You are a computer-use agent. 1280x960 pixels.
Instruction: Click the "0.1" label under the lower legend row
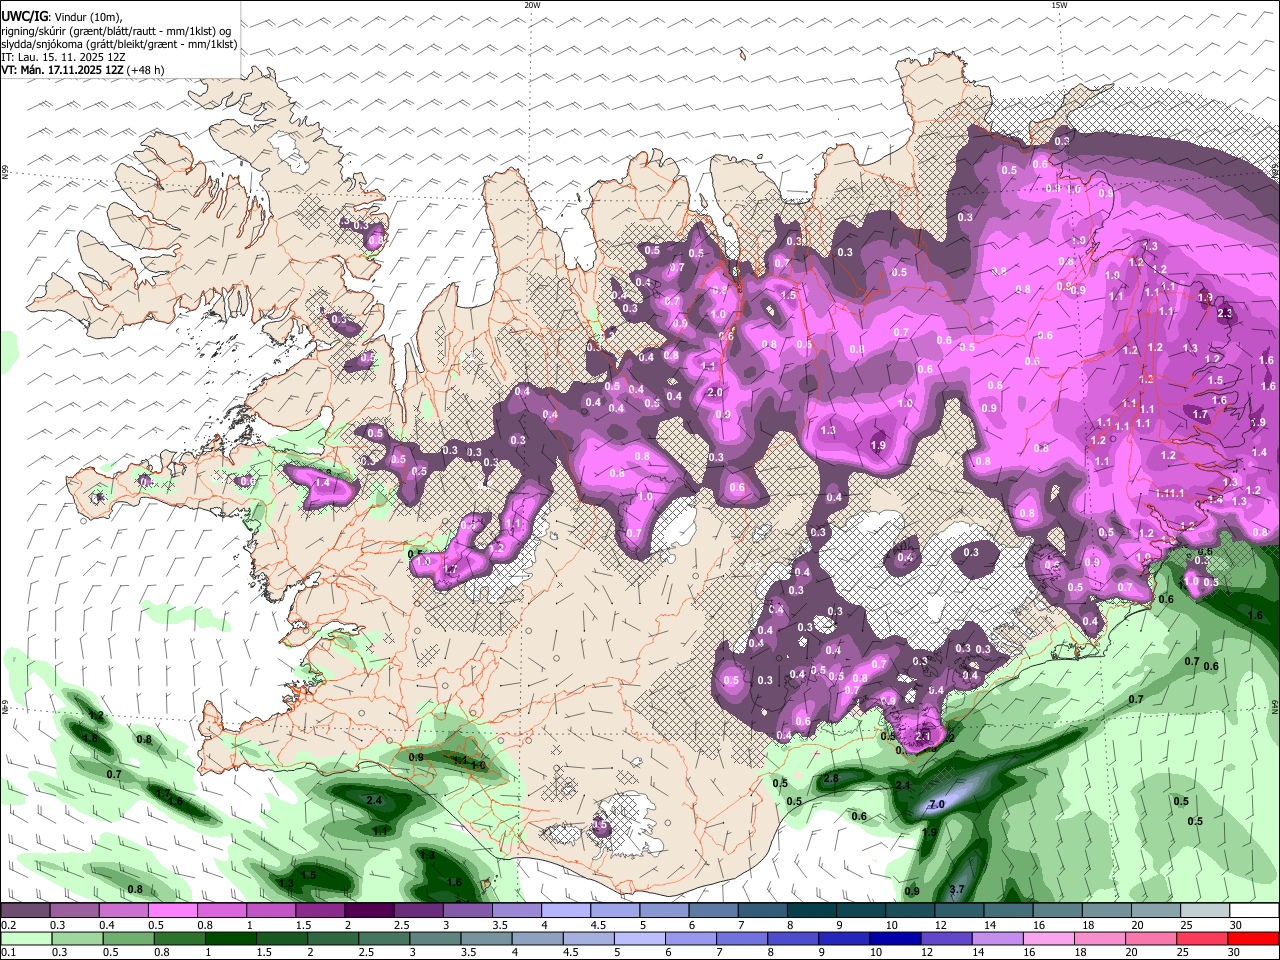tap(8, 953)
